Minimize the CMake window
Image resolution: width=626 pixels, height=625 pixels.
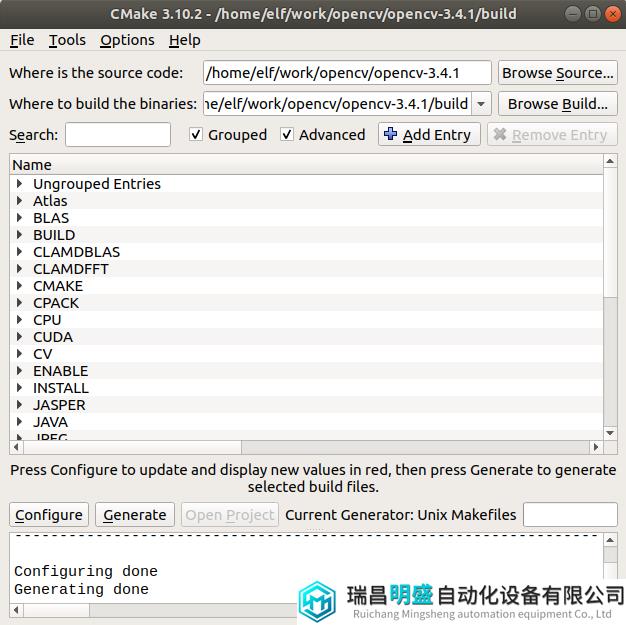coord(573,14)
